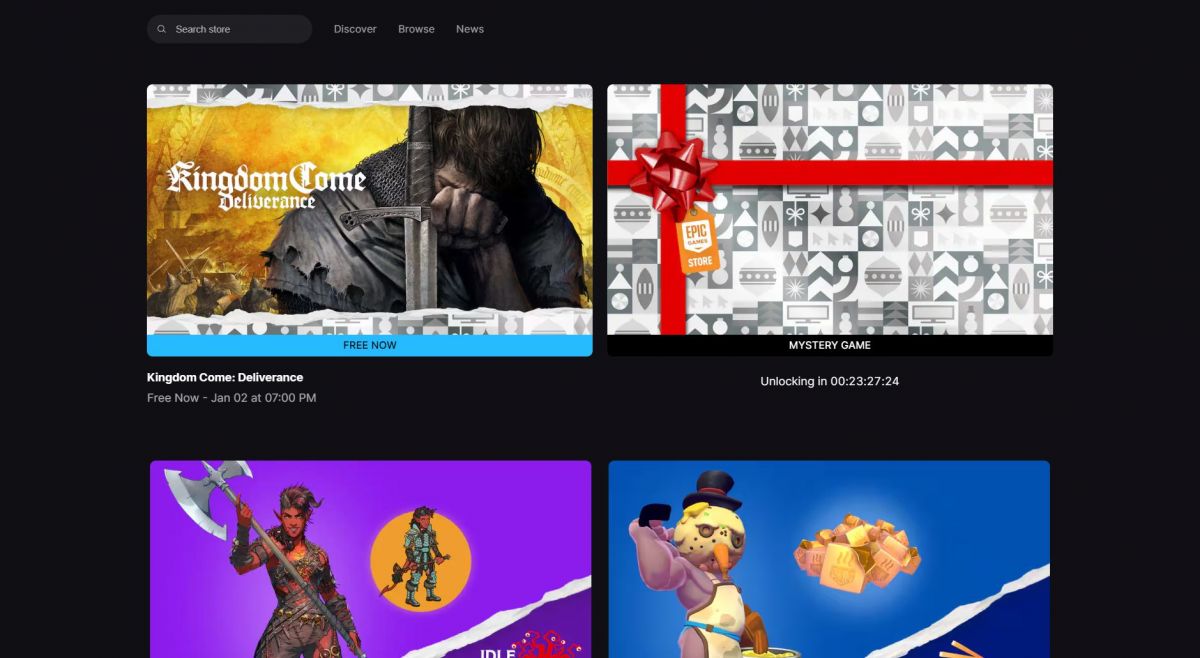
Task: Click the magnifier icon in search bar
Action: tap(162, 29)
